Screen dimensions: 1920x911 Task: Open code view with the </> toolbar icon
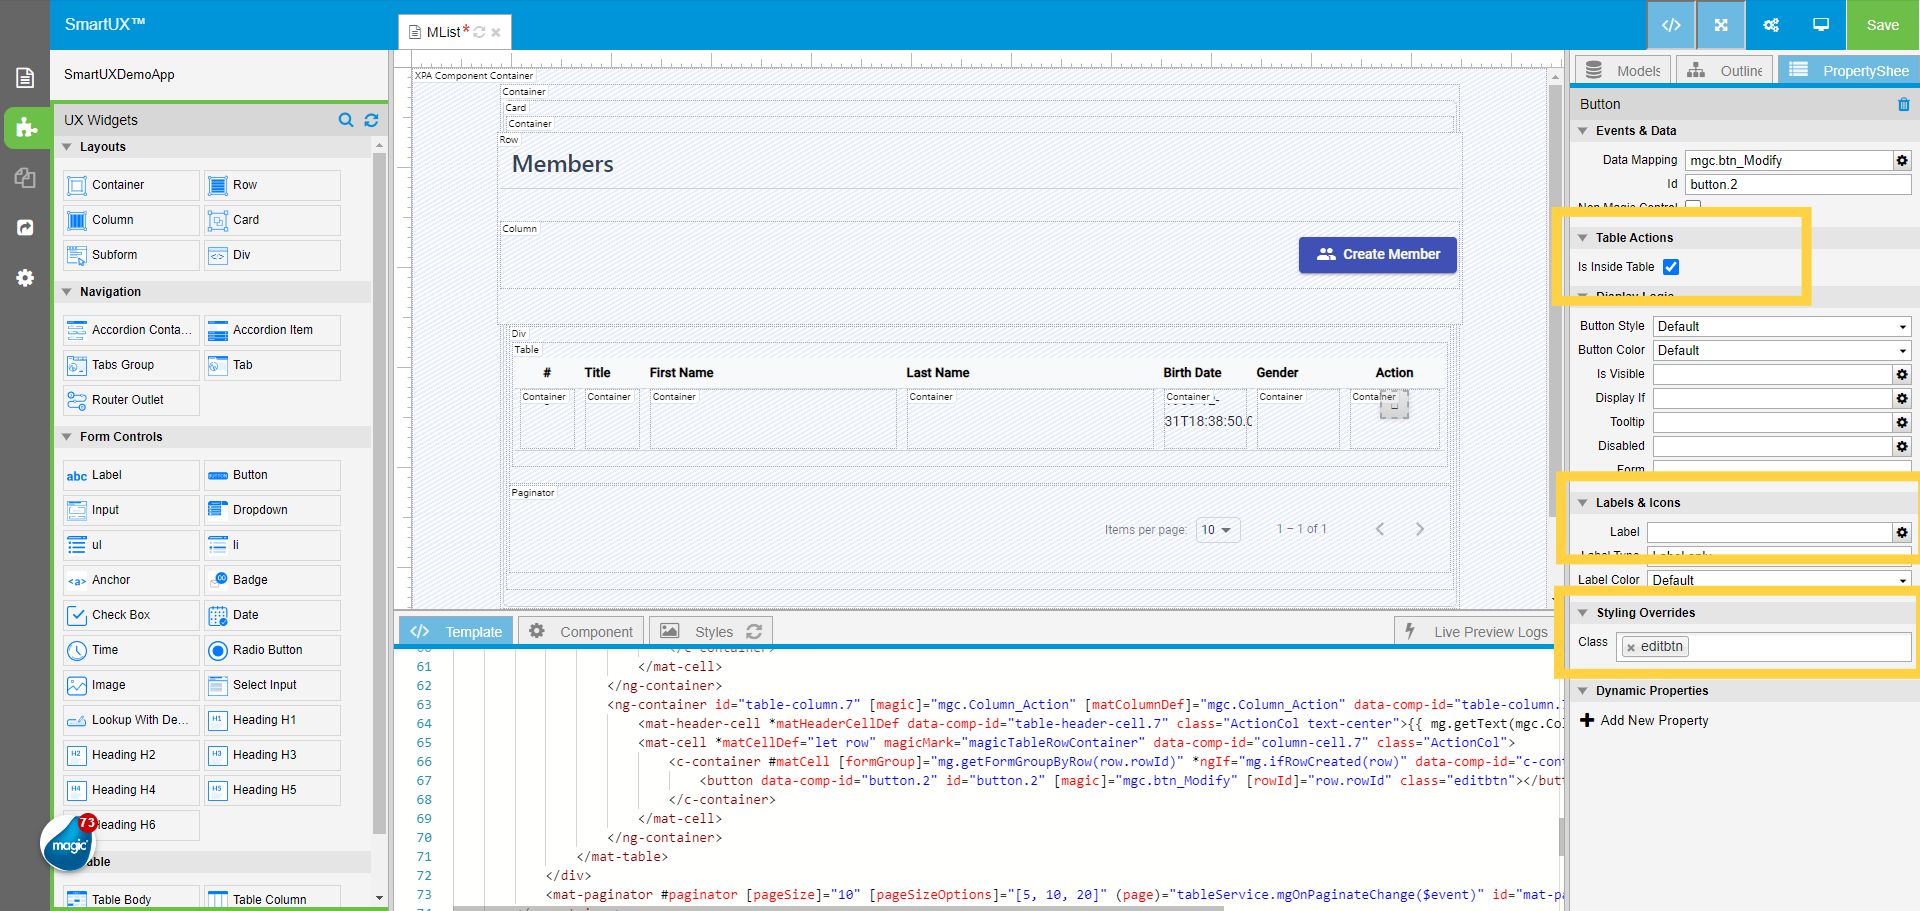pyautogui.click(x=1671, y=25)
